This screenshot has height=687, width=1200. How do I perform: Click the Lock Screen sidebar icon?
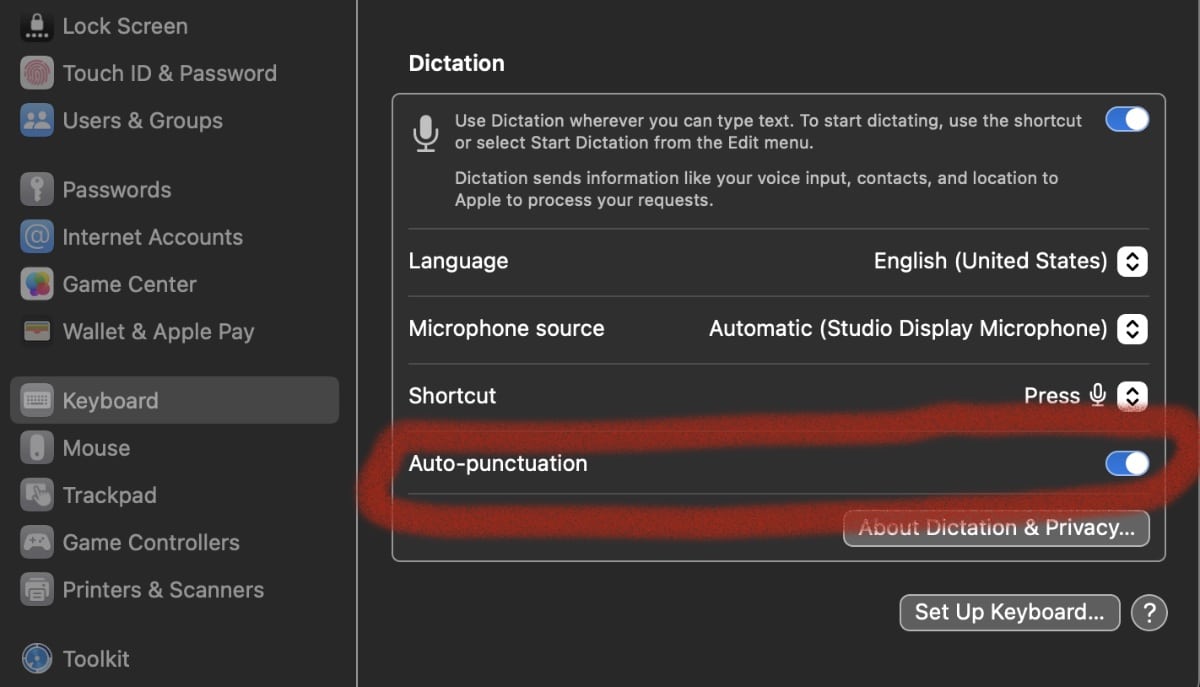tap(37, 26)
